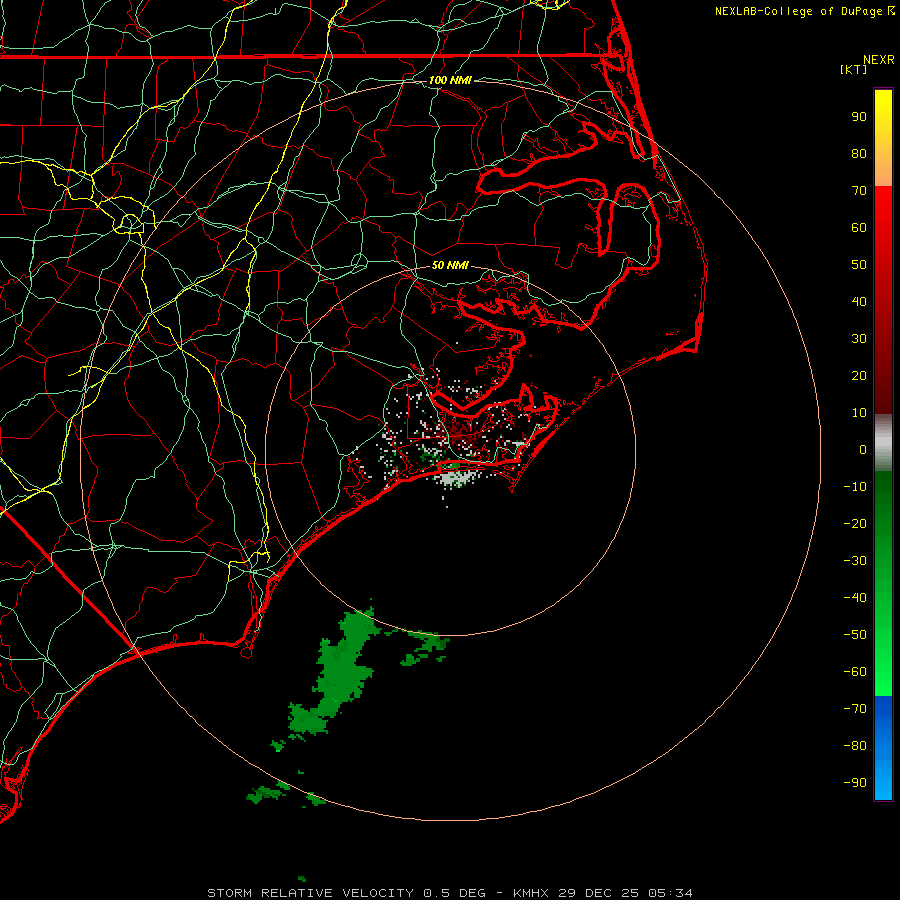
Task: Click the blue bottom segment of the color bar
Action: click(883, 748)
